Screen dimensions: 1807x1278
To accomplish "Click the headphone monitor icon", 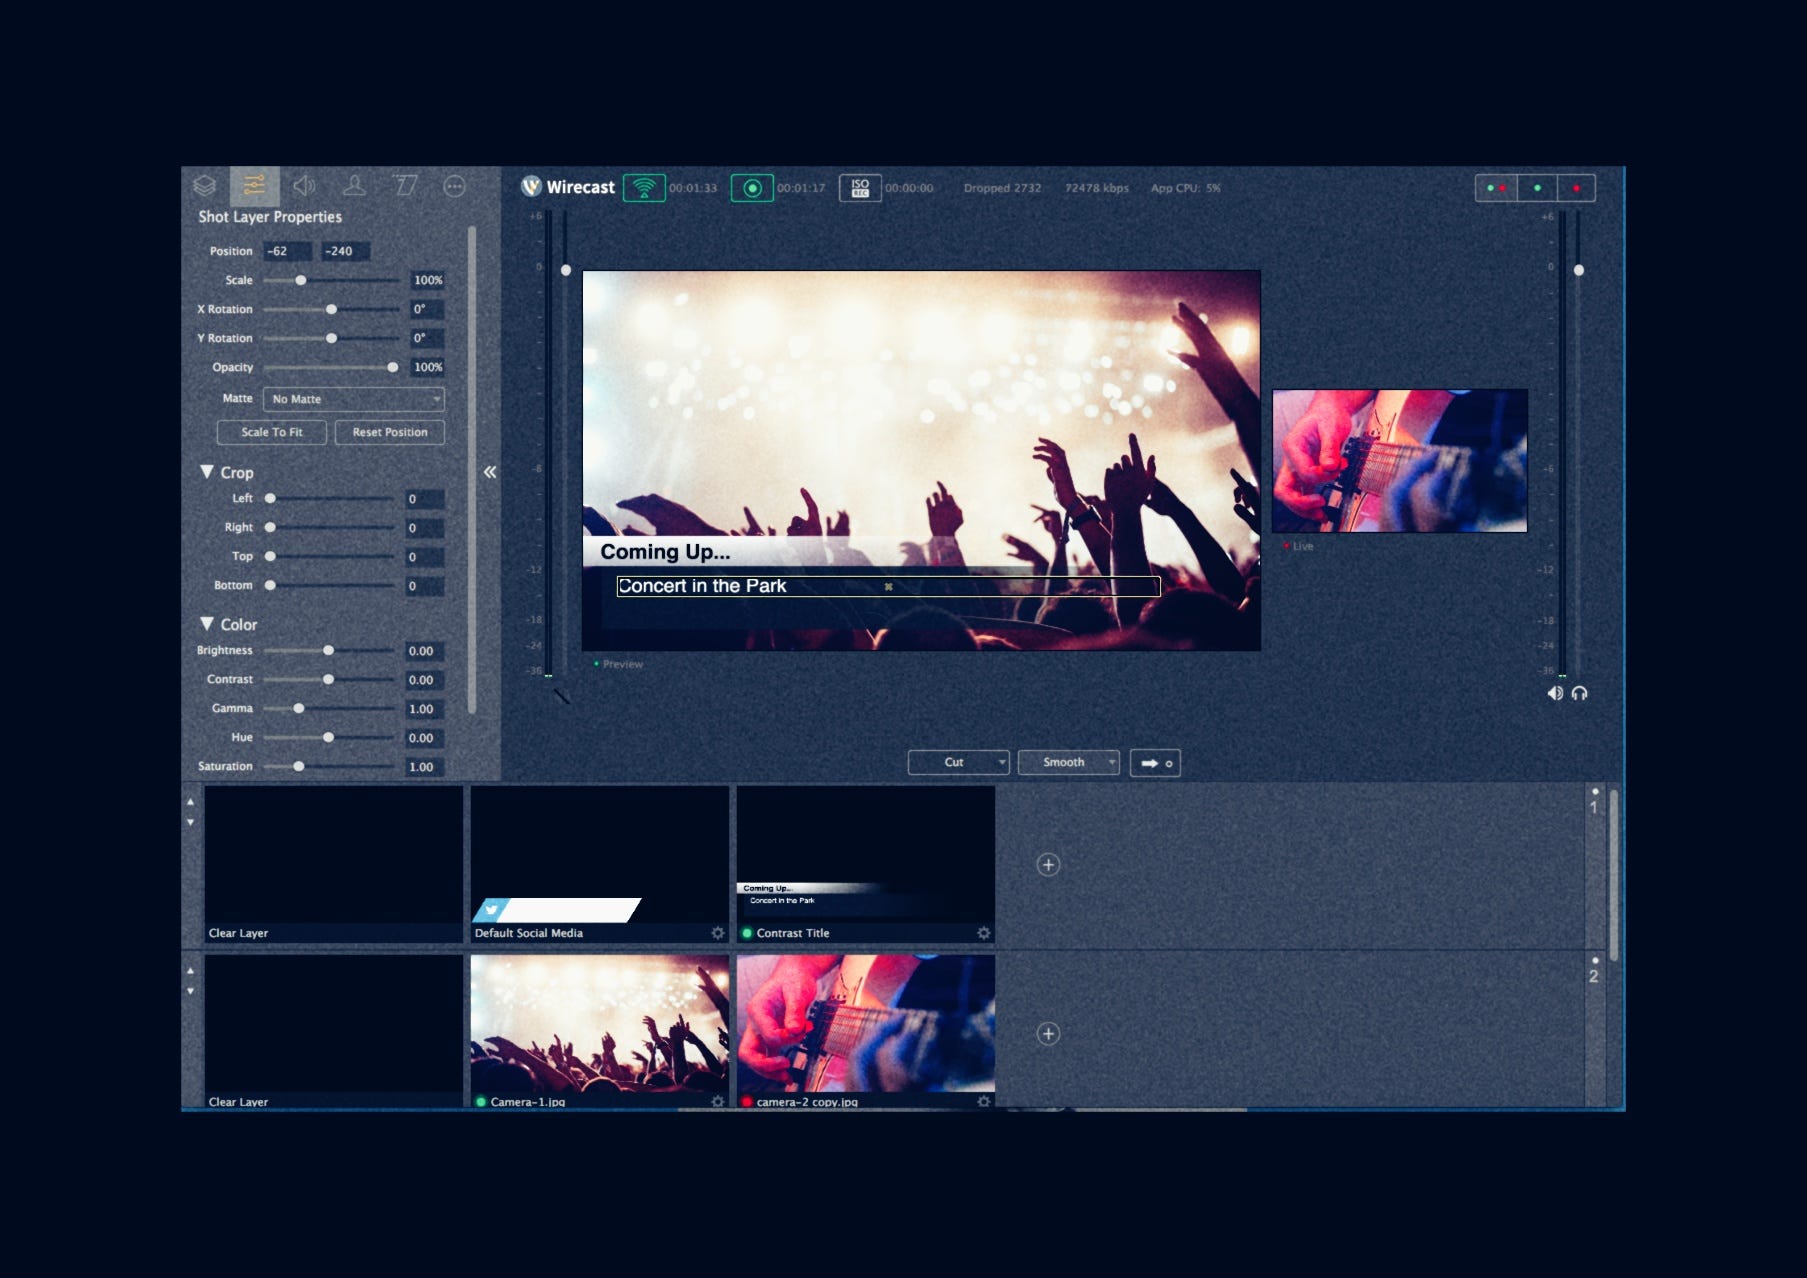I will click(1581, 692).
